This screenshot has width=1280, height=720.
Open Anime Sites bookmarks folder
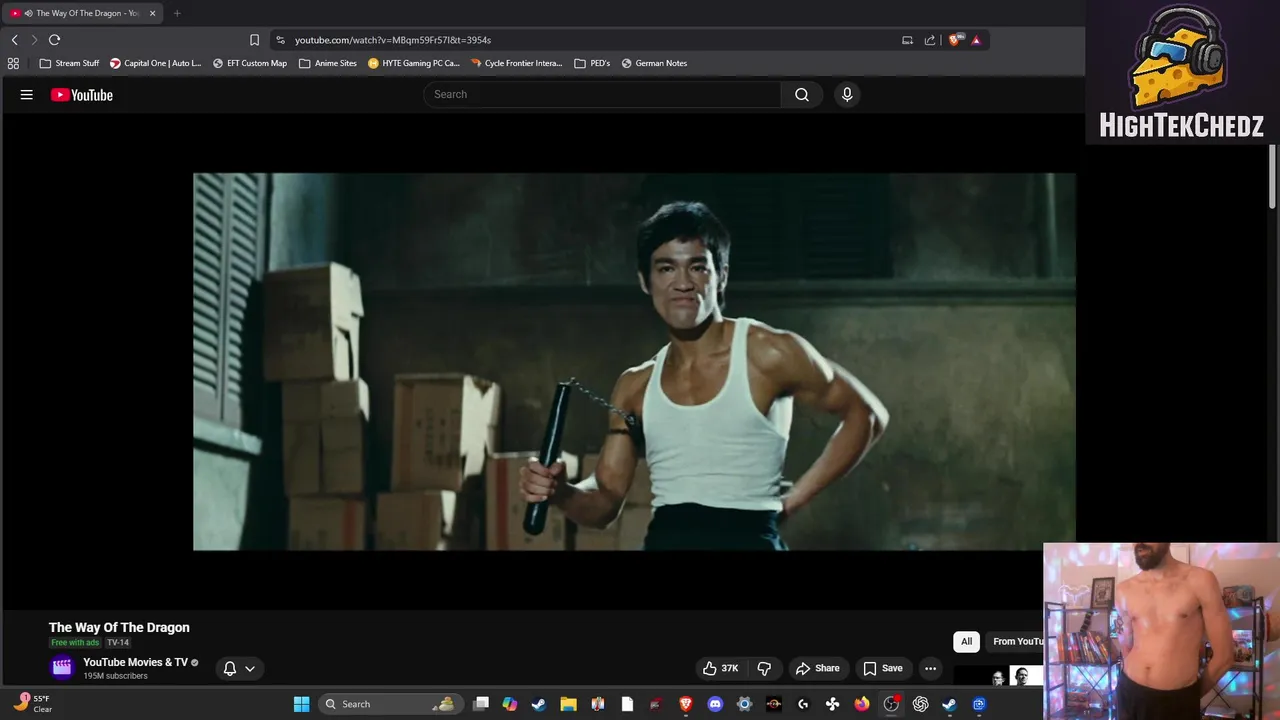click(x=327, y=63)
